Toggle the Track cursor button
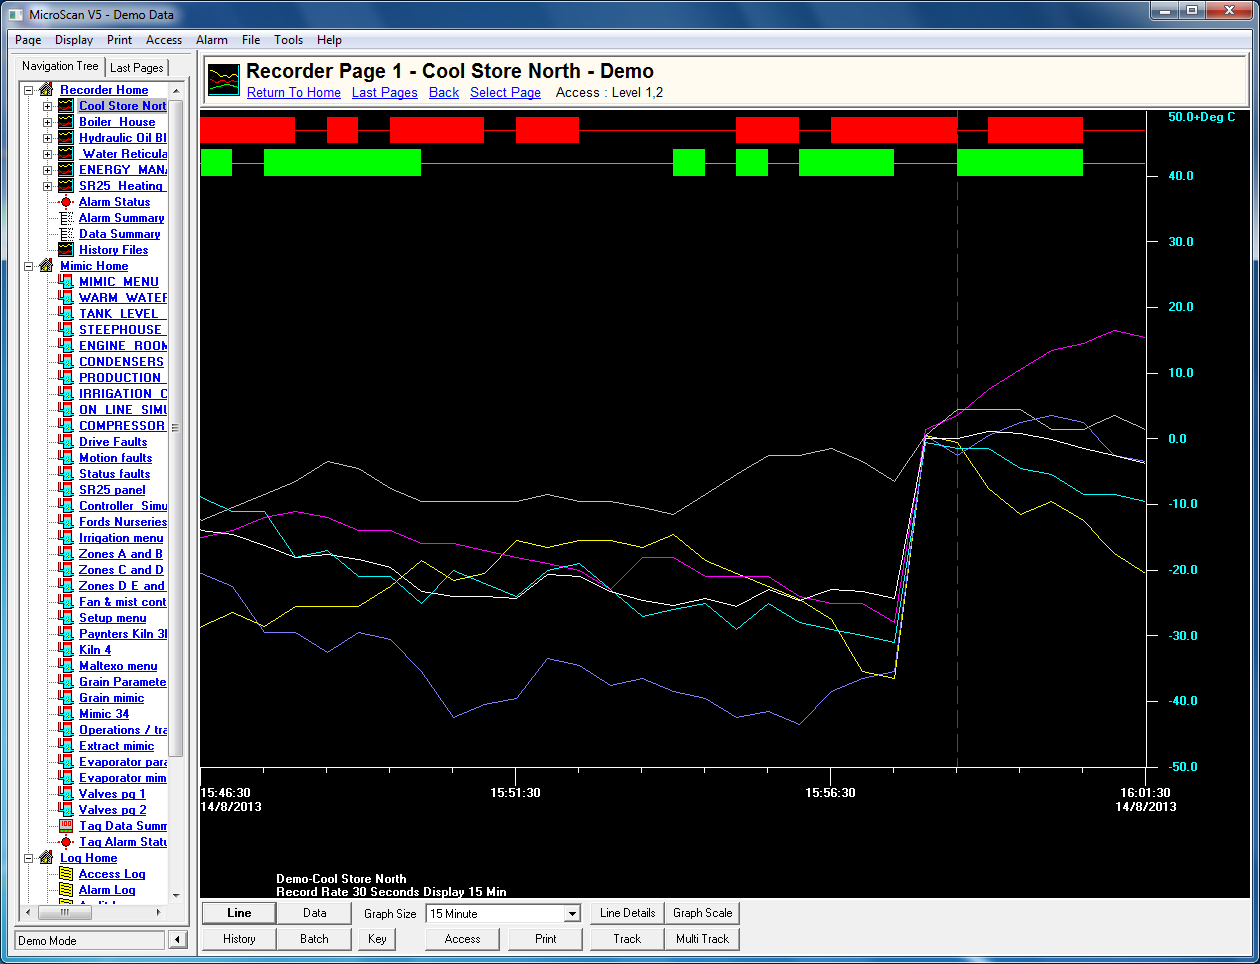The image size is (1260, 964). 627,939
